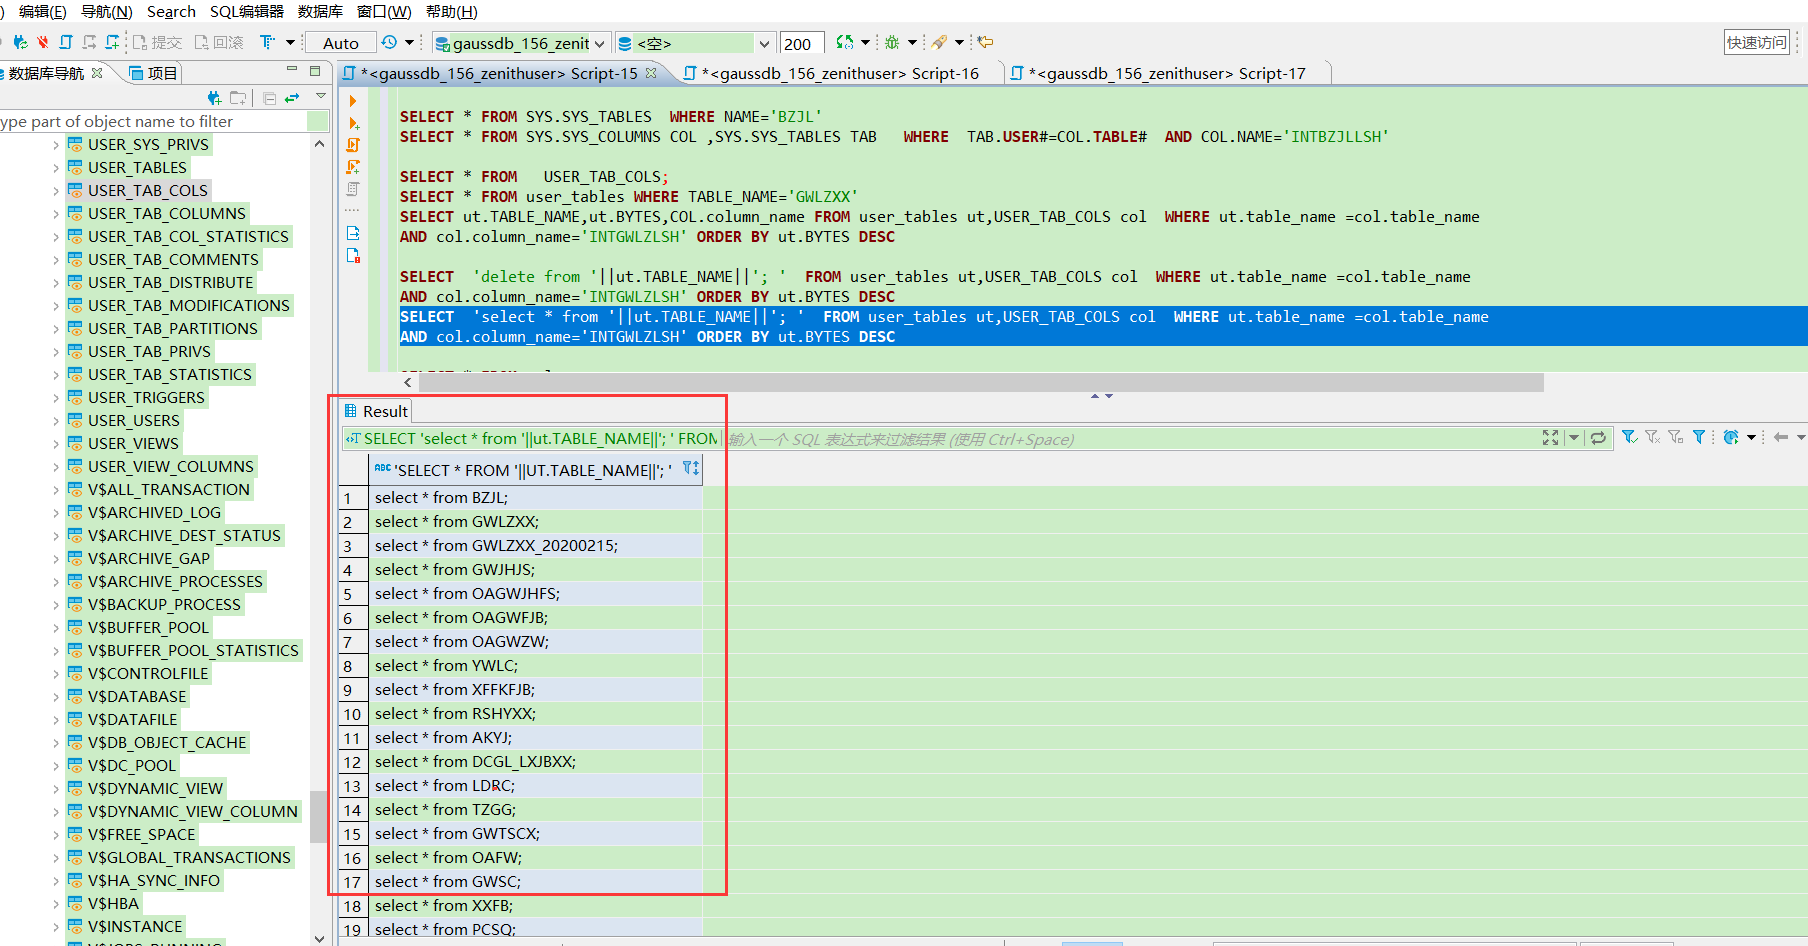This screenshot has width=1808, height=946.
Task: Open the Result tab
Action: point(376,411)
